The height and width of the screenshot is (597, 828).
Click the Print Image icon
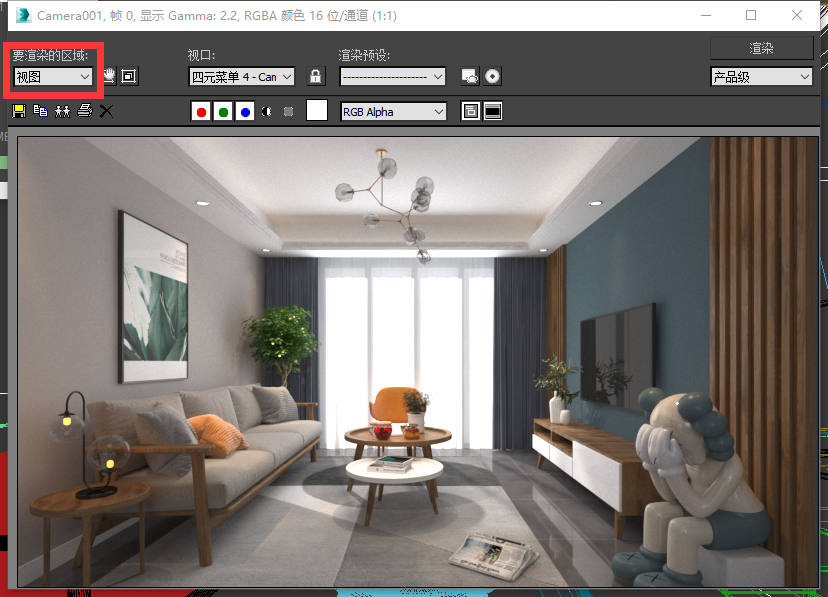pyautogui.click(x=85, y=111)
